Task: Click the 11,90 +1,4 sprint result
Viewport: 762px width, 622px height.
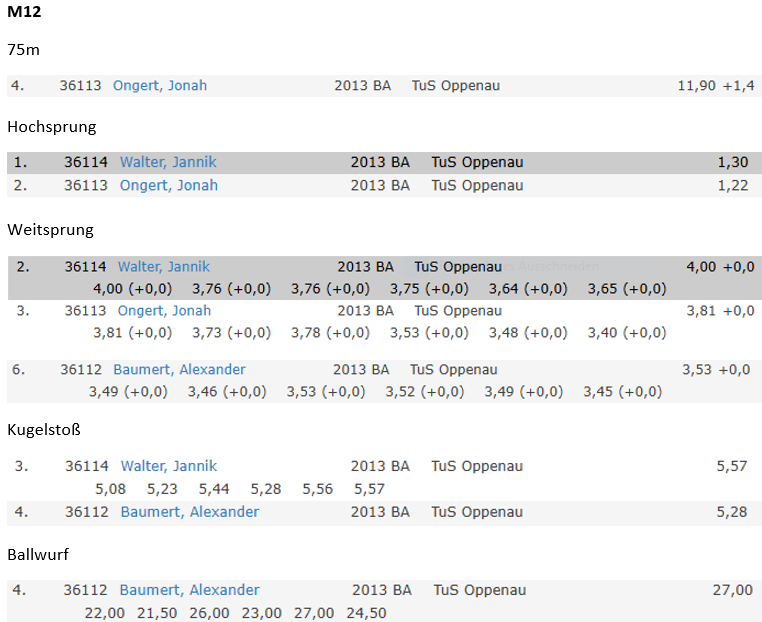Action: 716,86
